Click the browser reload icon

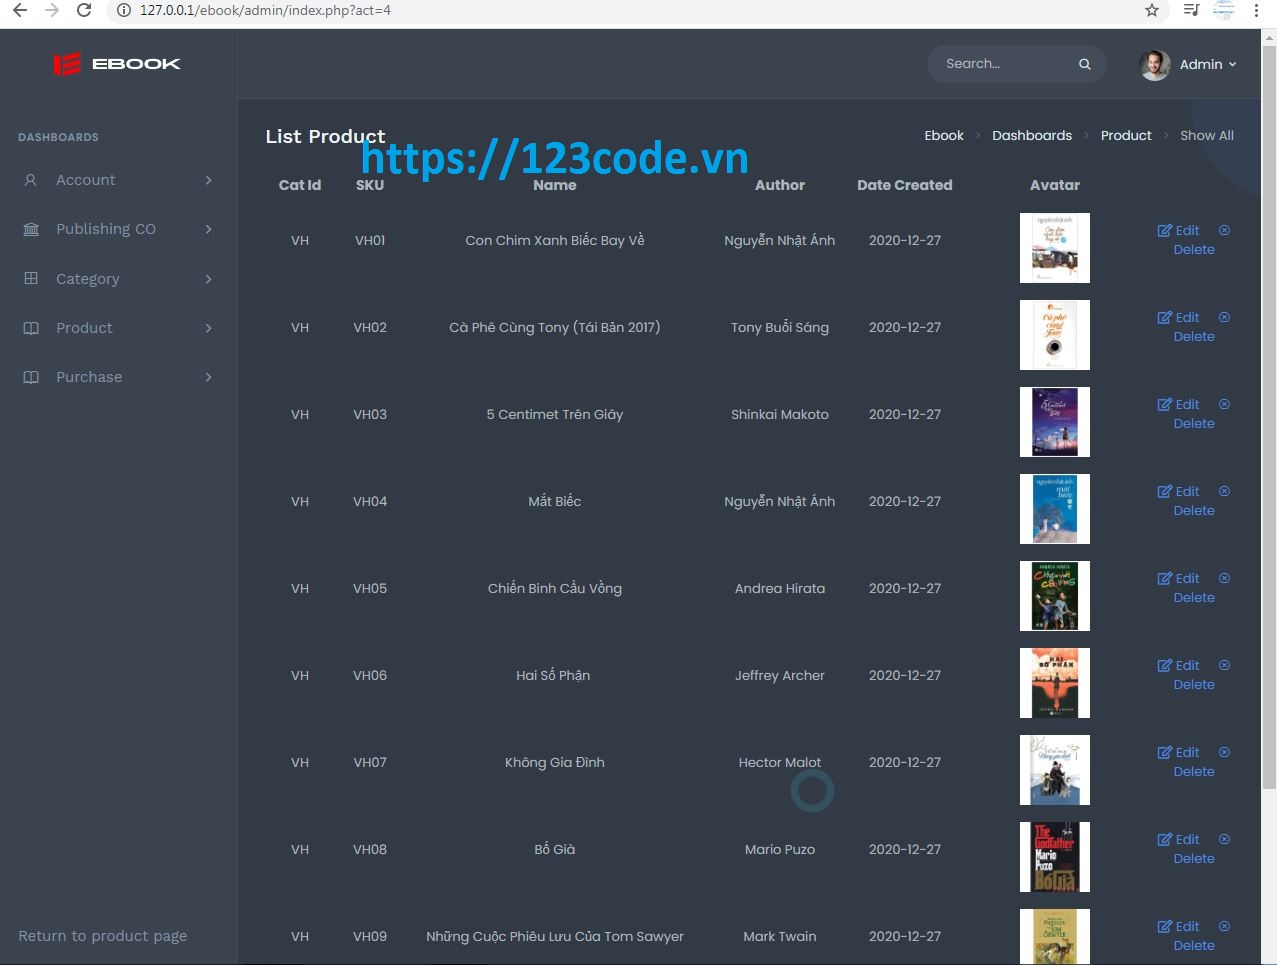[83, 12]
